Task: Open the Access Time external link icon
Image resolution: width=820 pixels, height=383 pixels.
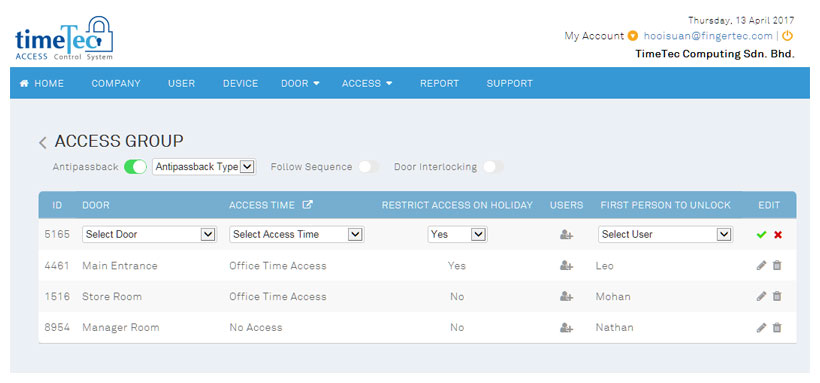Action: tap(308, 205)
